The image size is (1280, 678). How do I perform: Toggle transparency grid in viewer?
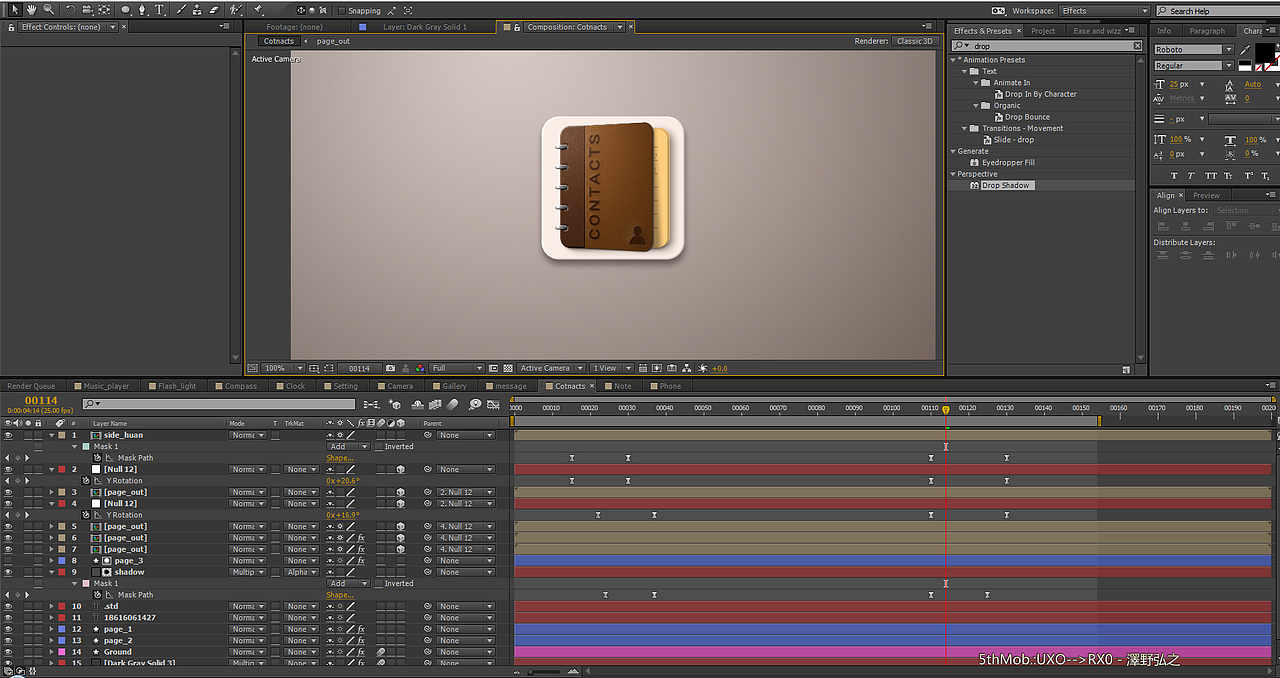click(x=508, y=368)
